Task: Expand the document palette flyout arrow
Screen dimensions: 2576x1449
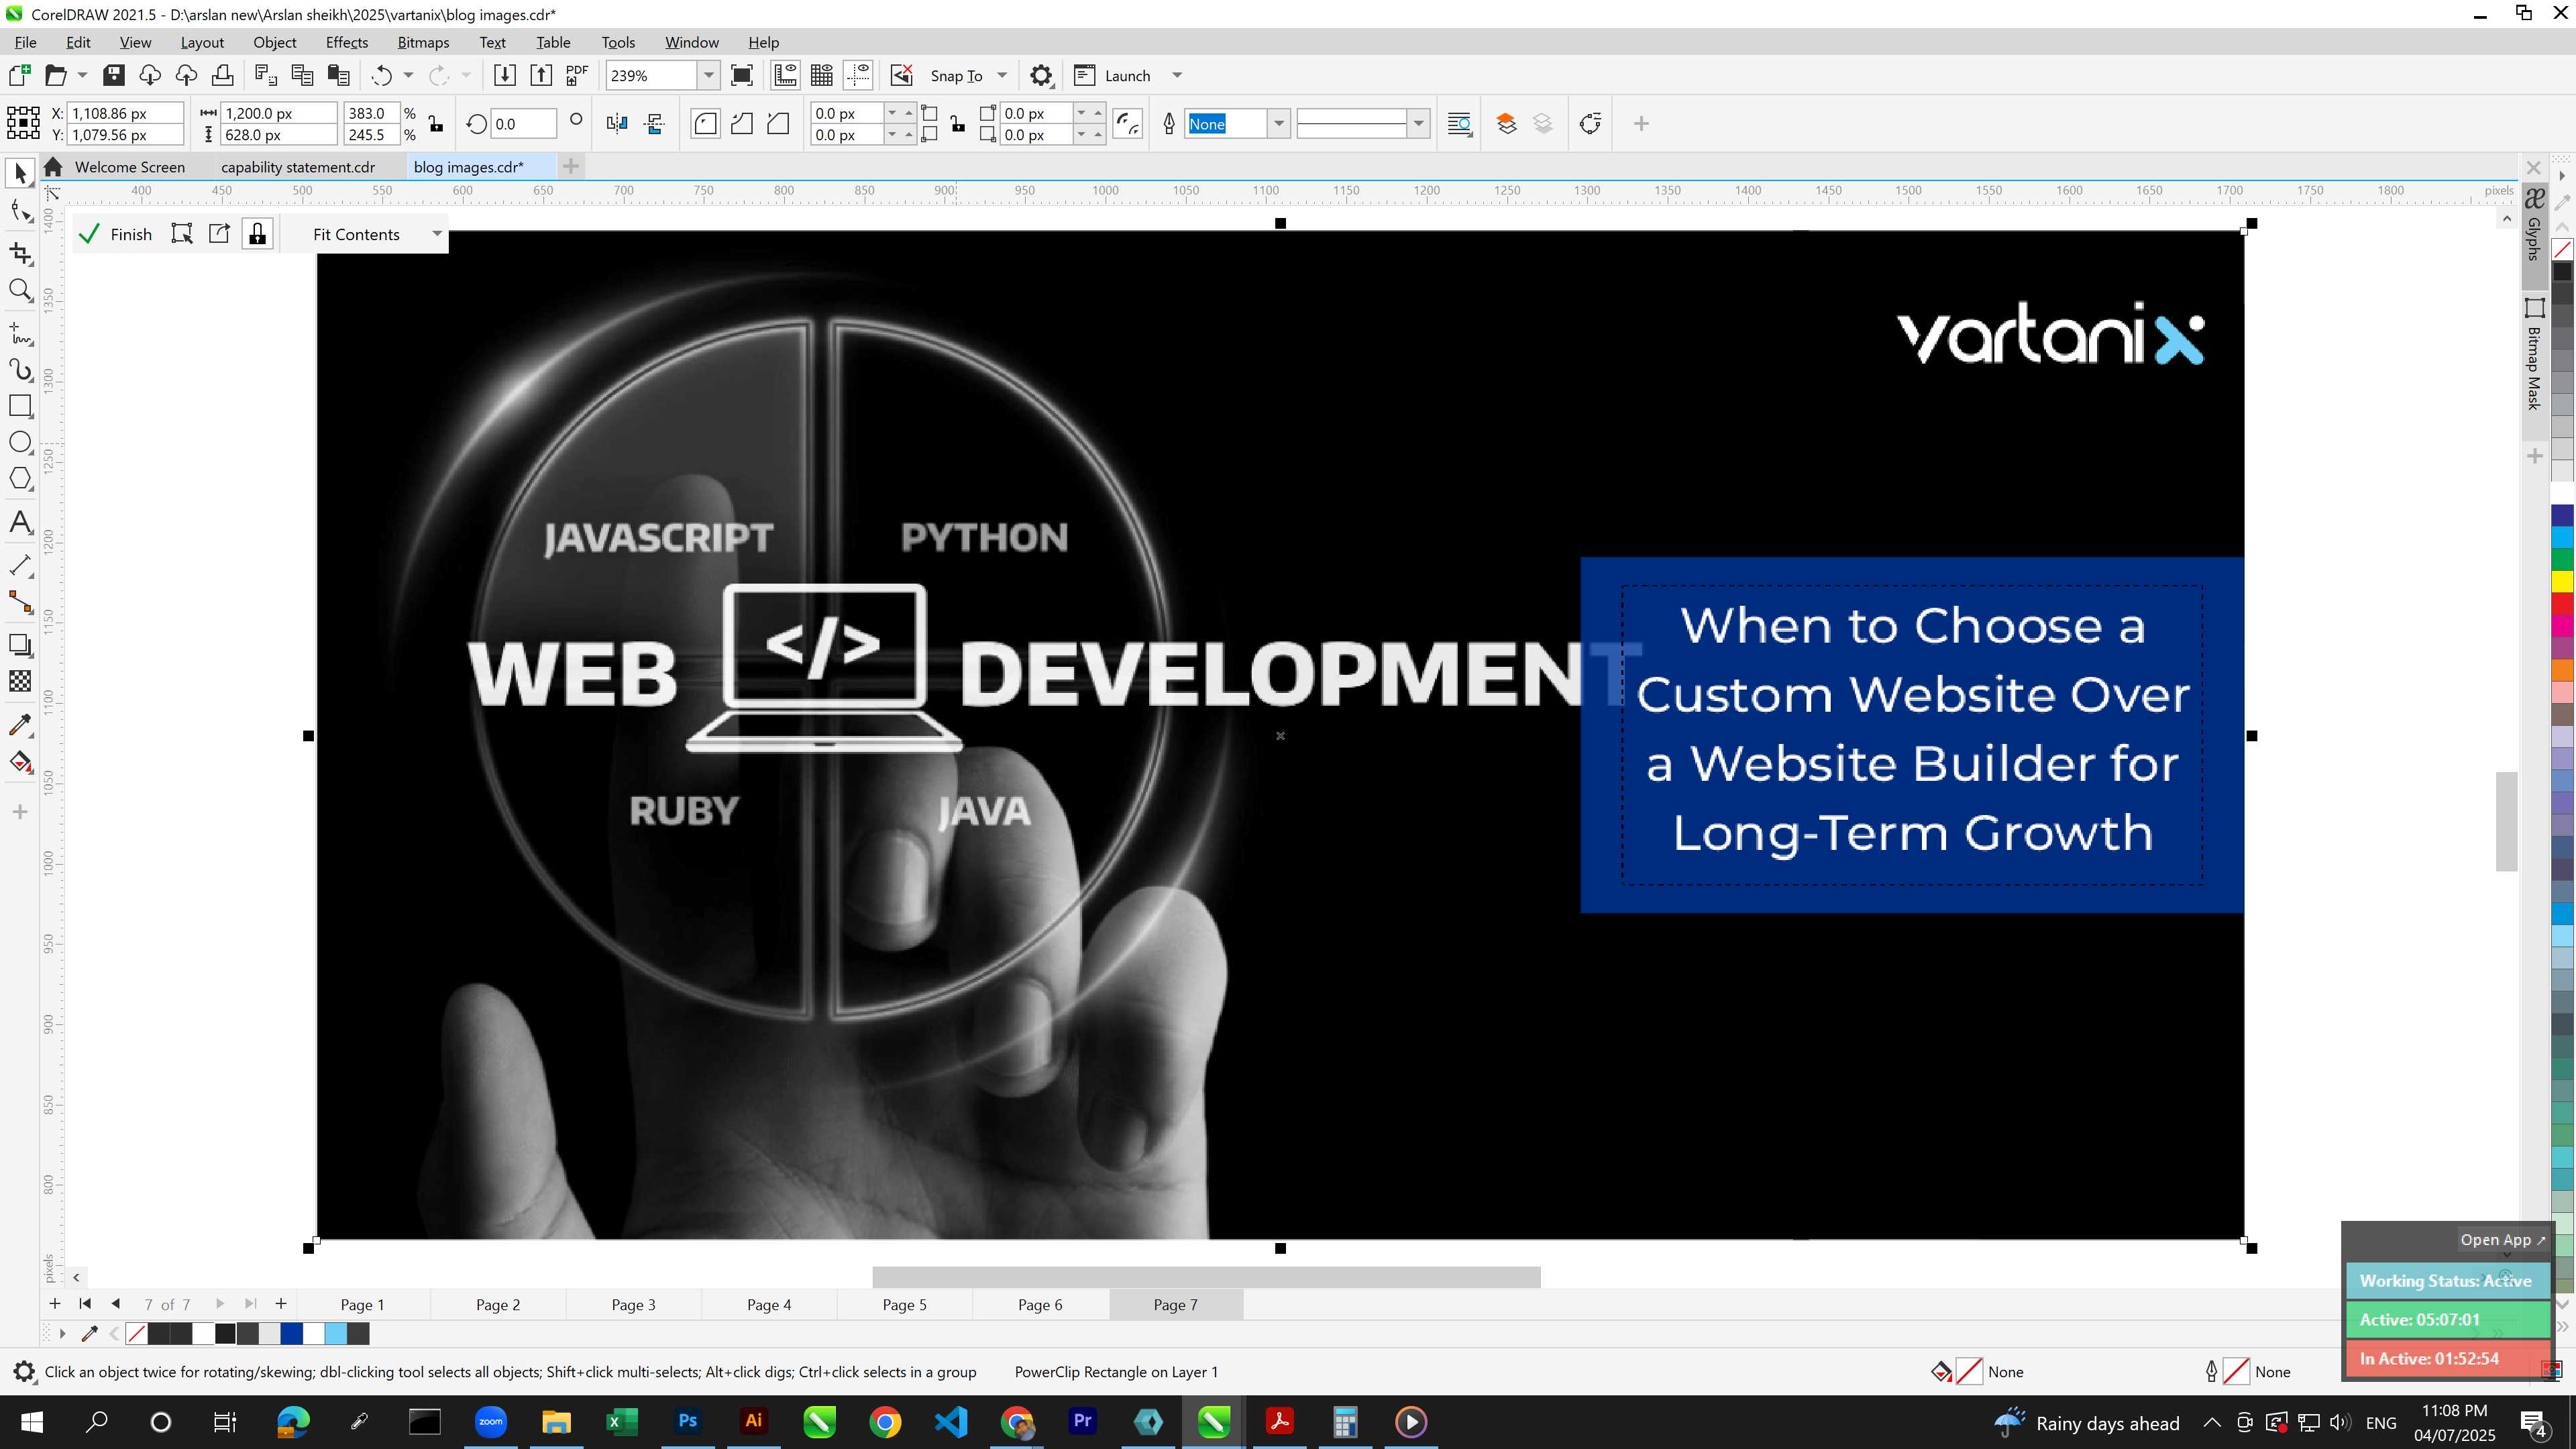Action: [62, 1333]
